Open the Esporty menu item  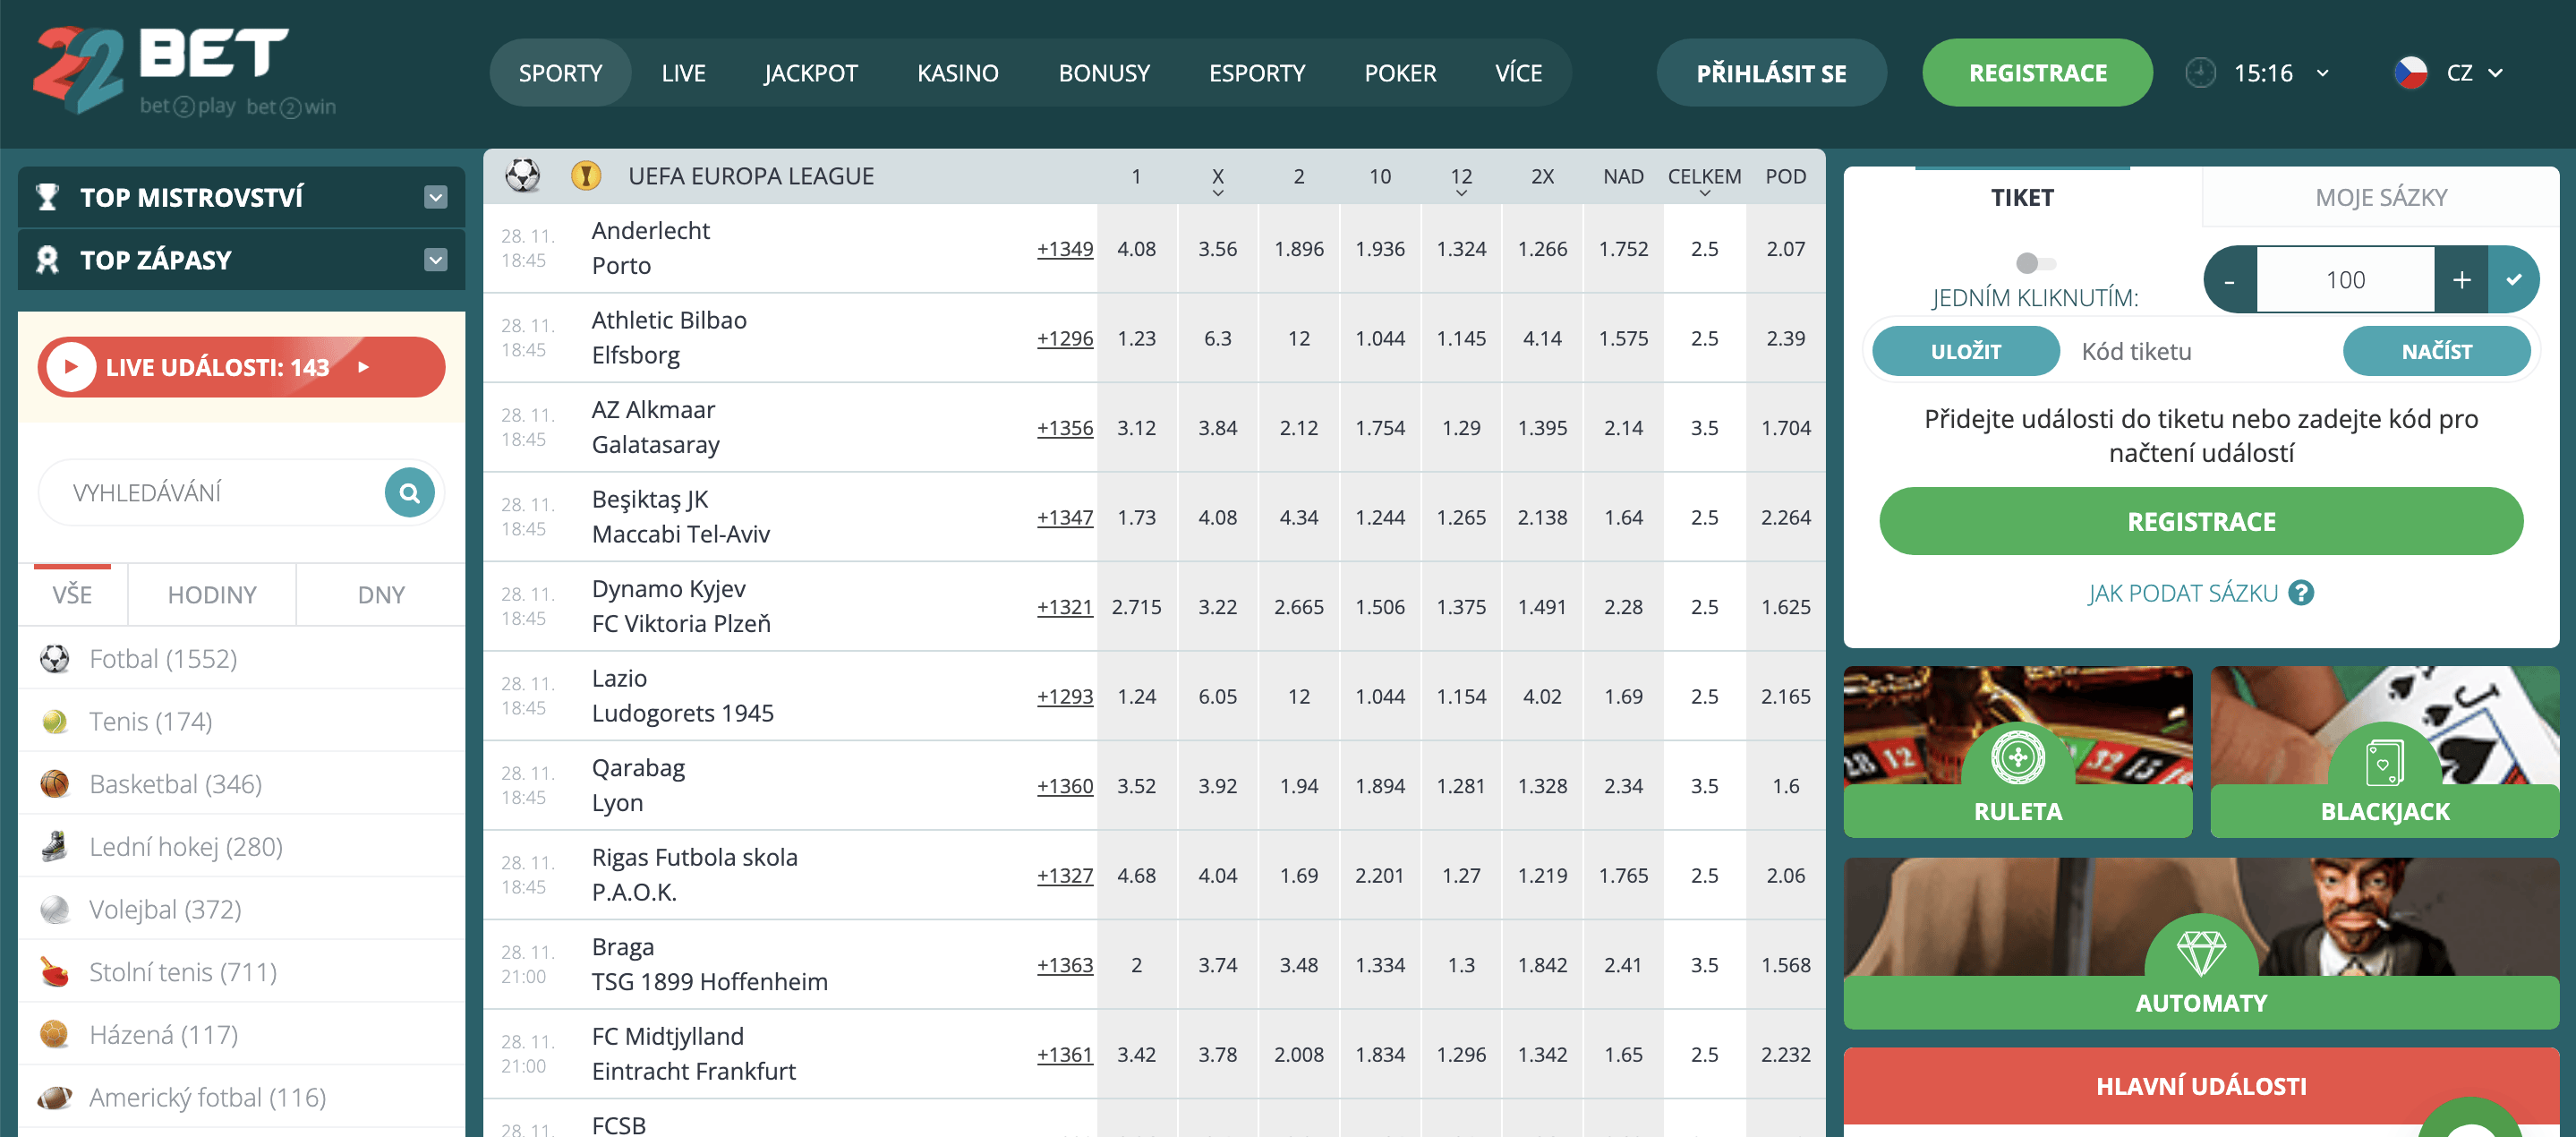1256,73
